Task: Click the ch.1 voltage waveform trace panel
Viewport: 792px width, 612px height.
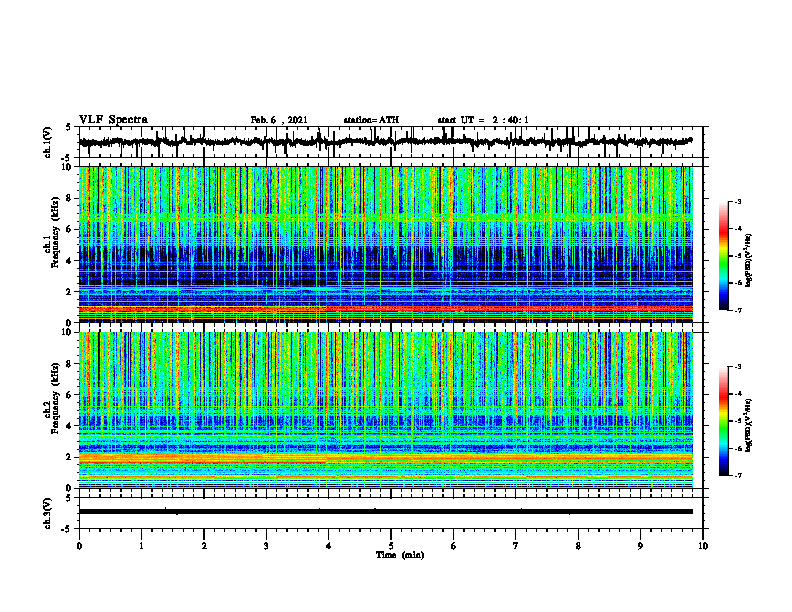Action: (x=391, y=142)
